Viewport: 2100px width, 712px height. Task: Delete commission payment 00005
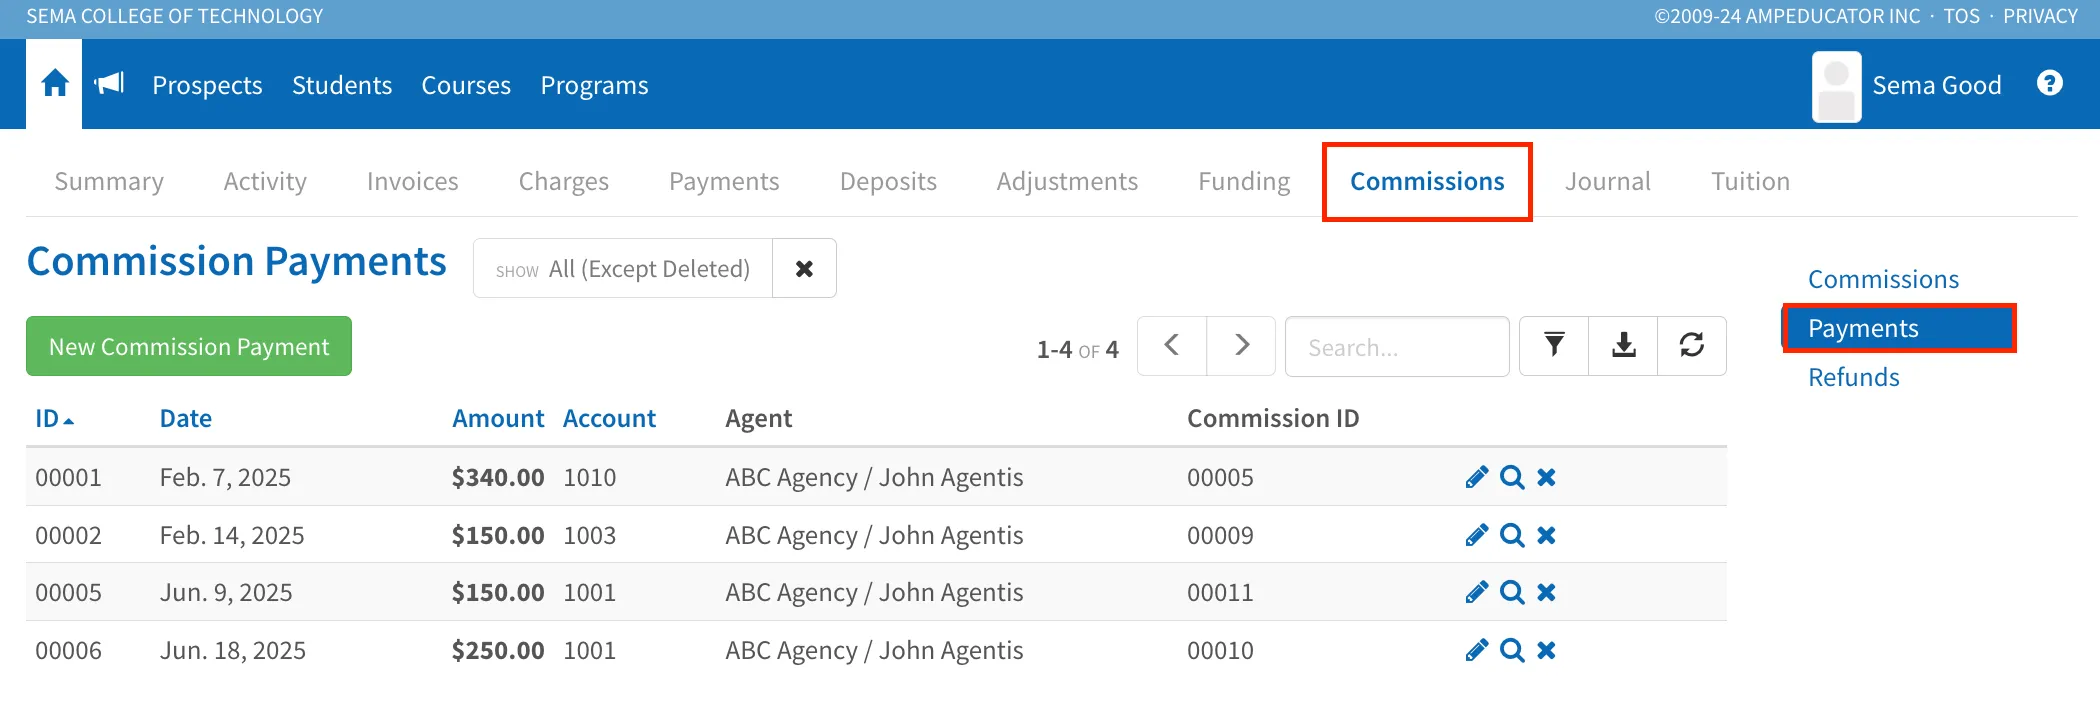(x=1546, y=592)
